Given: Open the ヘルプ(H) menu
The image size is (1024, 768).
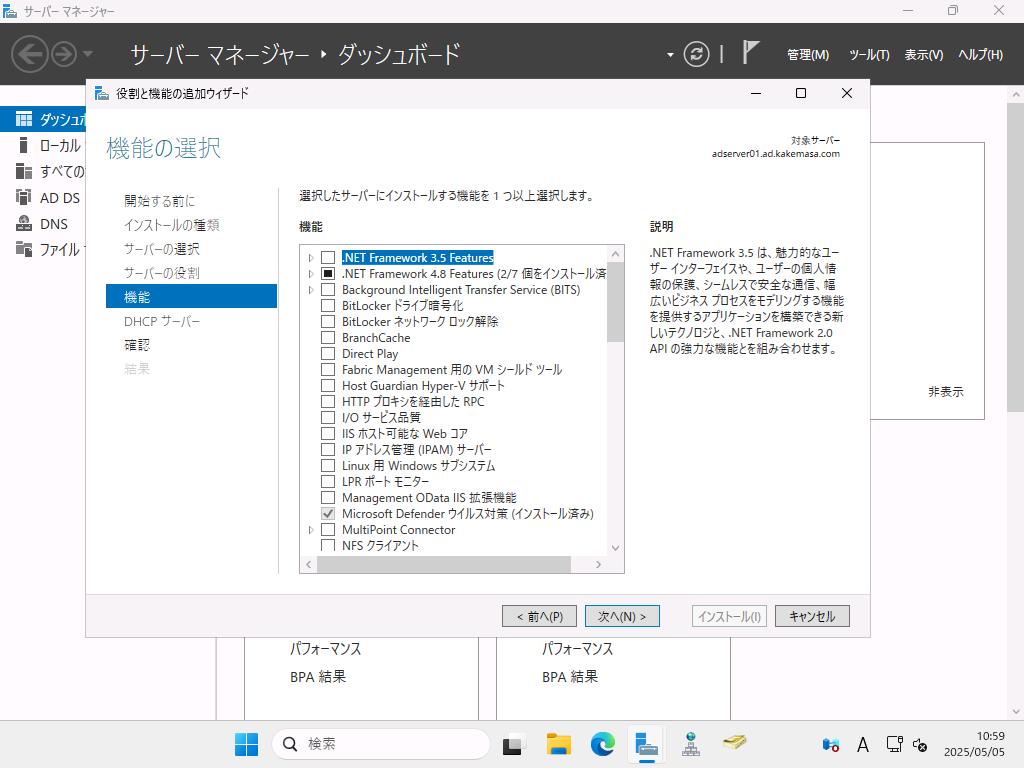Looking at the screenshot, I should coord(980,55).
